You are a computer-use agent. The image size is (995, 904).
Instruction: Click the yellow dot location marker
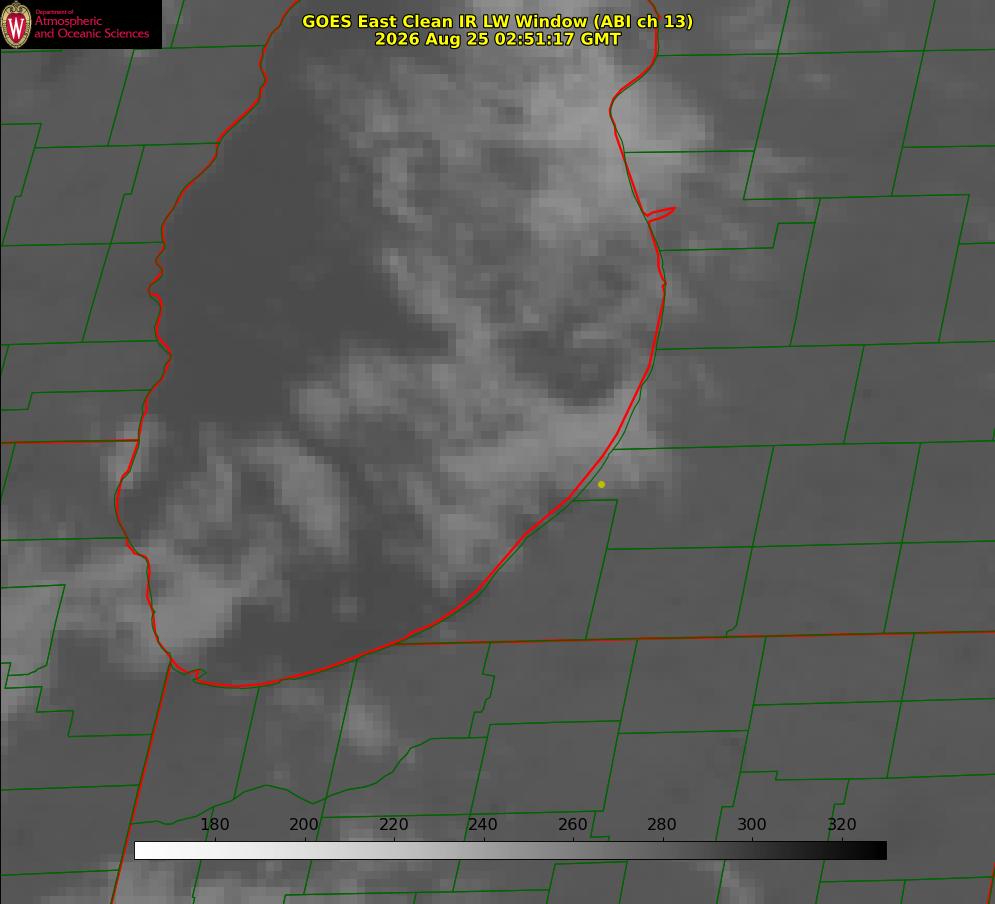[x=602, y=484]
